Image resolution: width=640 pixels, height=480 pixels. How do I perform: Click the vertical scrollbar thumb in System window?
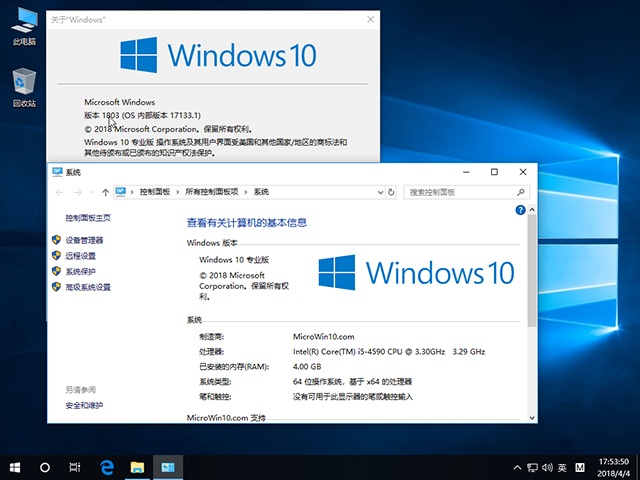click(x=532, y=270)
